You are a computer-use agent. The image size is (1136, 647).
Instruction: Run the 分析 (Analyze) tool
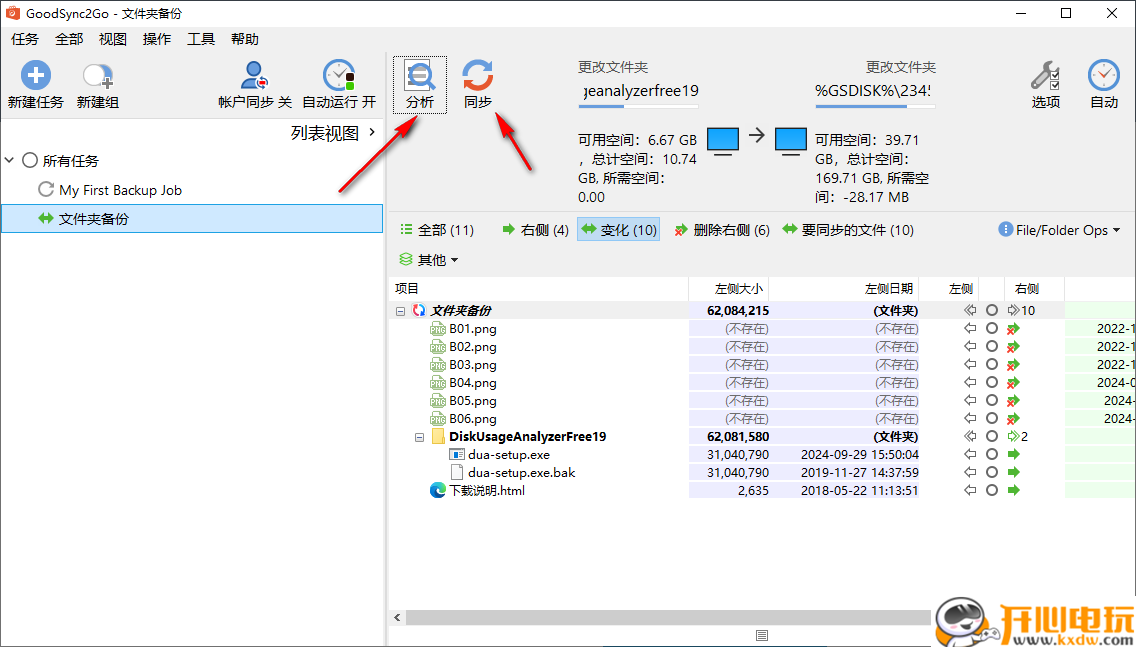pyautogui.click(x=419, y=83)
